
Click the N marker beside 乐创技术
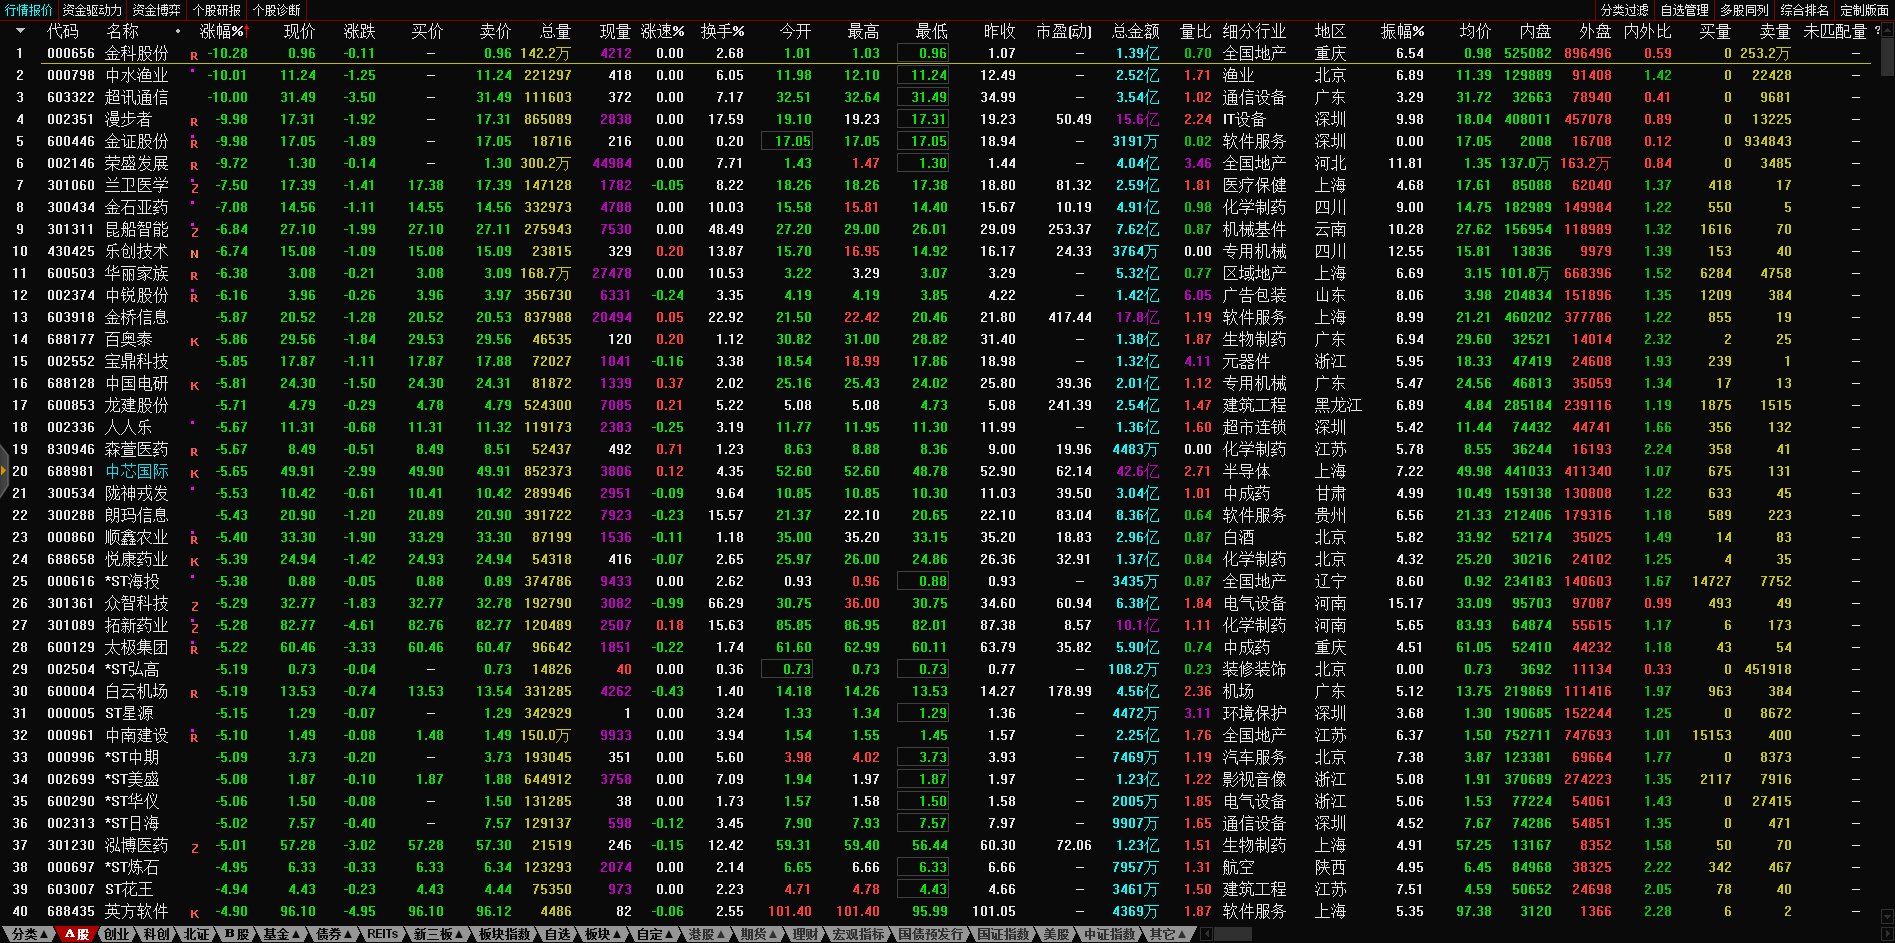[194, 254]
